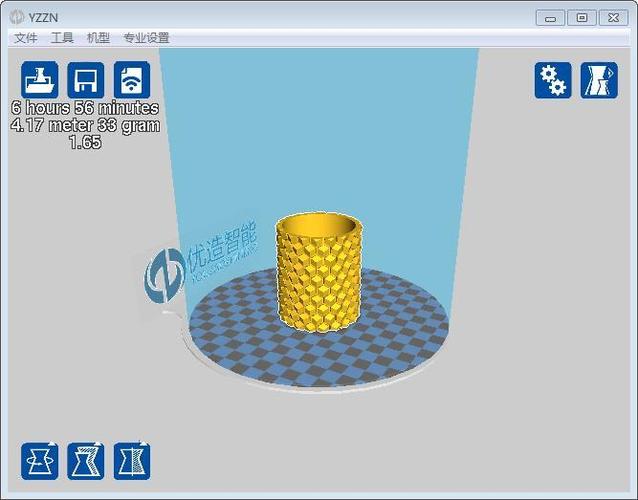Open the 机型 menu
The height and width of the screenshot is (500, 638).
(x=98, y=38)
